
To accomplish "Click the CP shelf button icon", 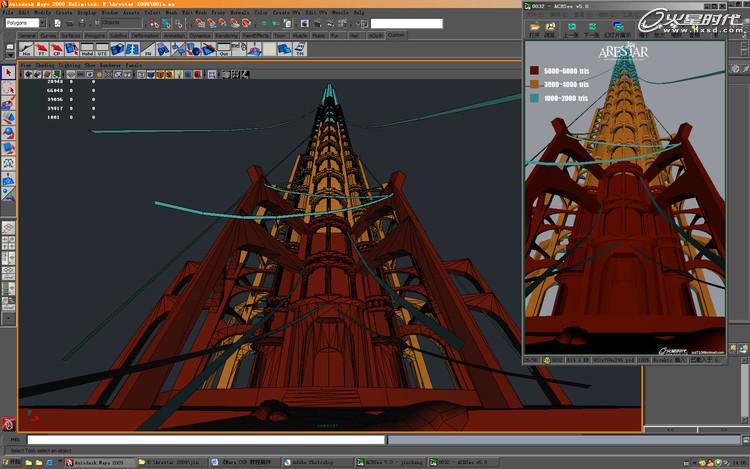I will (57, 49).
